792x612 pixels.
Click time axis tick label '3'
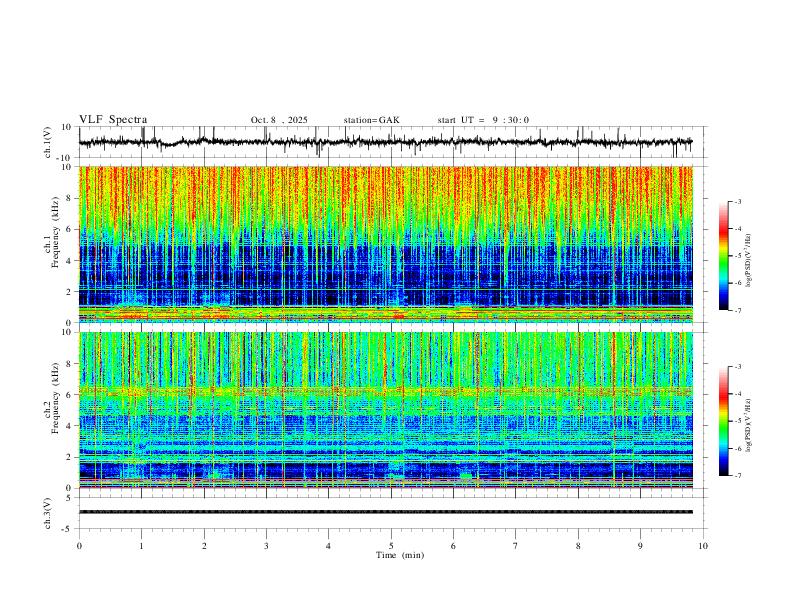pos(266,546)
